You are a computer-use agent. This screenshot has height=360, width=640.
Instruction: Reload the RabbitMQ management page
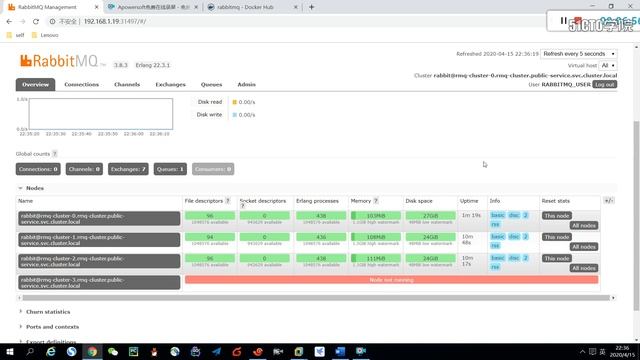point(36,21)
